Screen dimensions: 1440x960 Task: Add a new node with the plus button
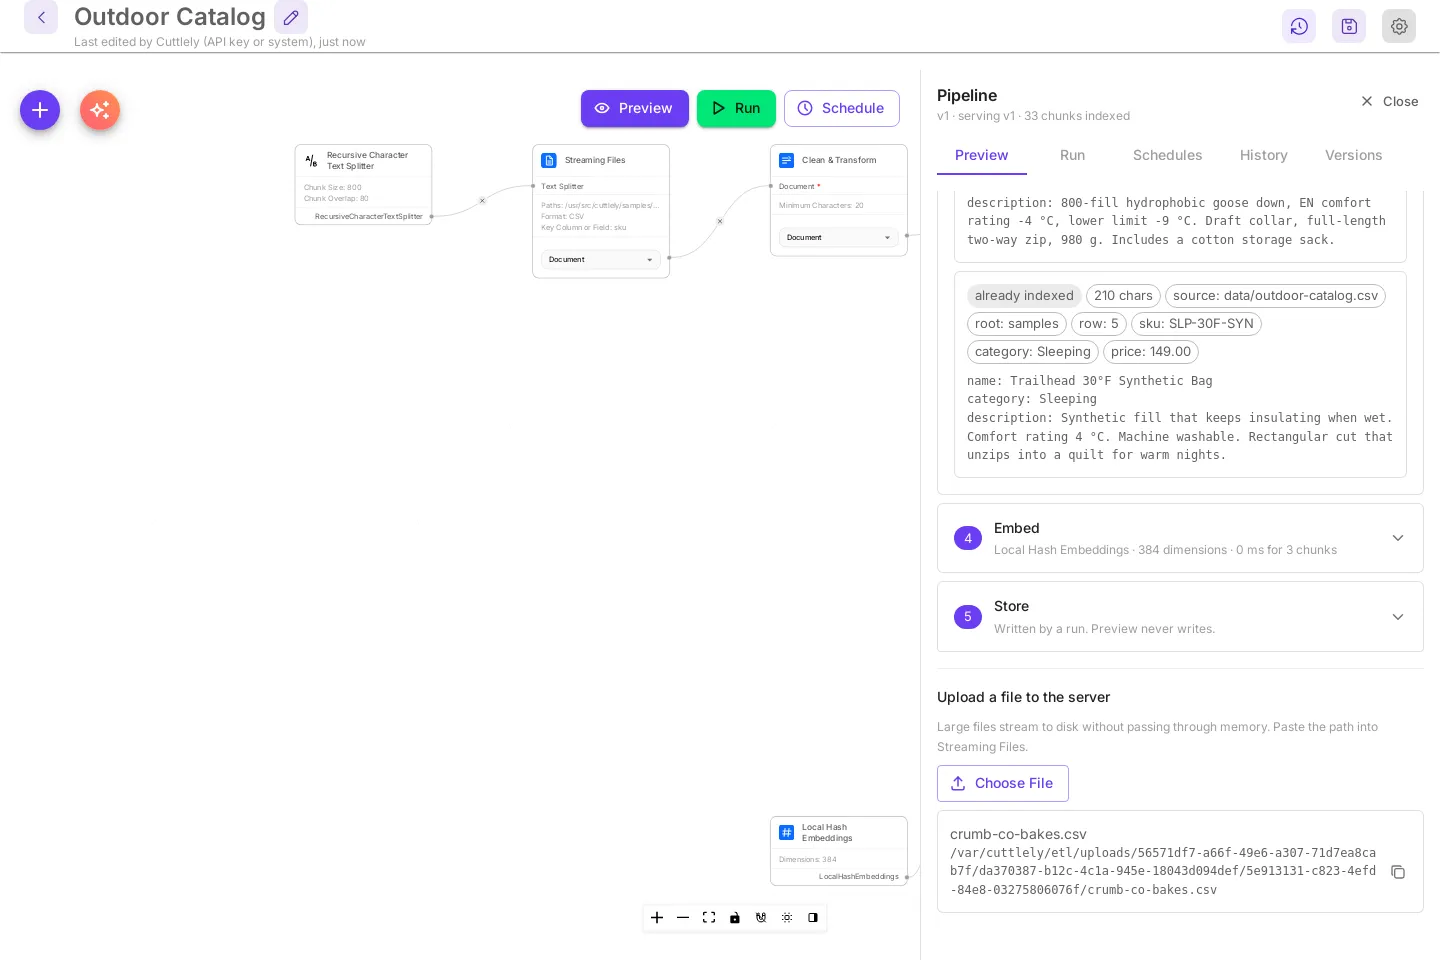click(x=40, y=110)
